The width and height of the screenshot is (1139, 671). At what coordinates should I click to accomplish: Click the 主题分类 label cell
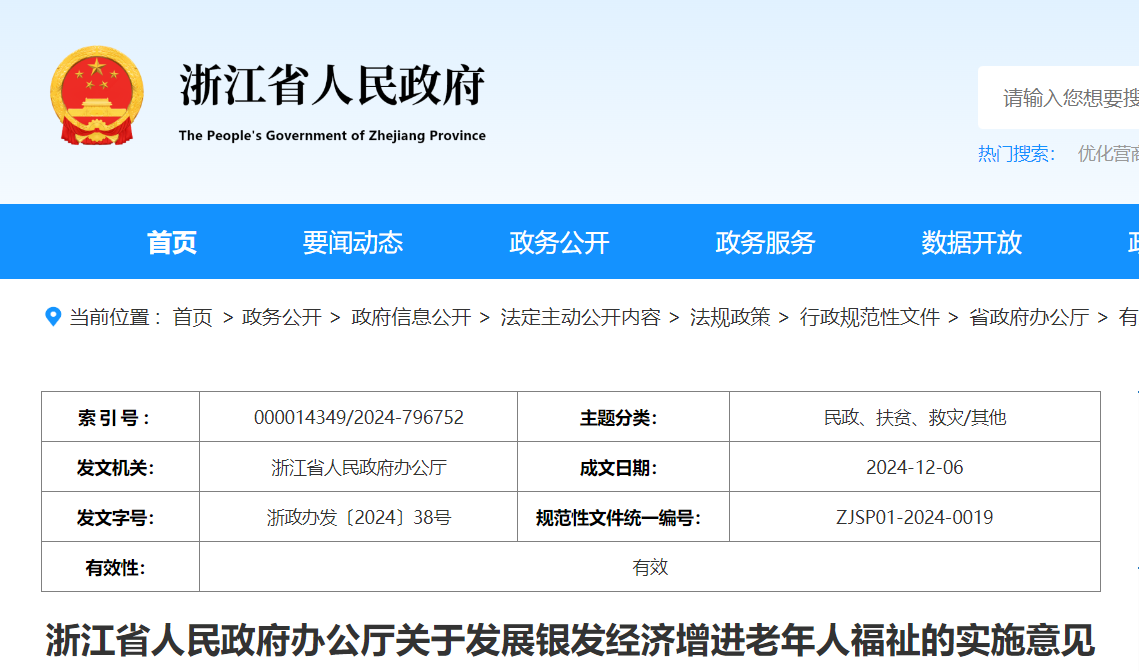[x=623, y=417]
